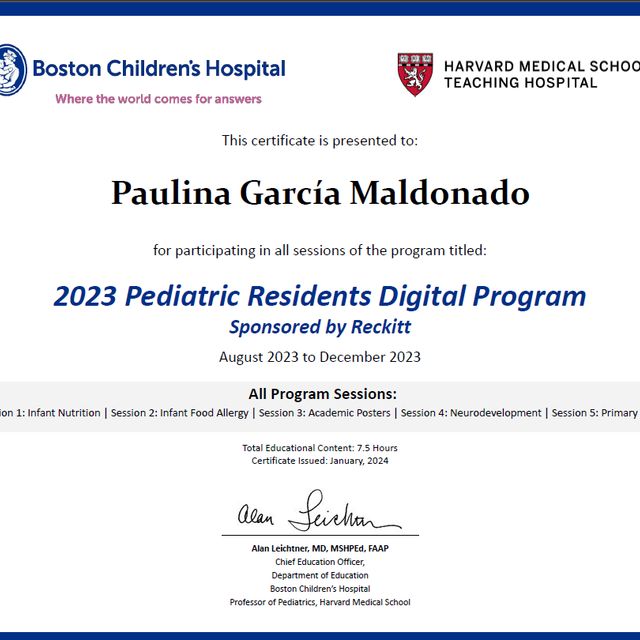This screenshot has width=640, height=640.
Task: Click the 'All Program Sessions:' heading
Action: (x=322, y=394)
